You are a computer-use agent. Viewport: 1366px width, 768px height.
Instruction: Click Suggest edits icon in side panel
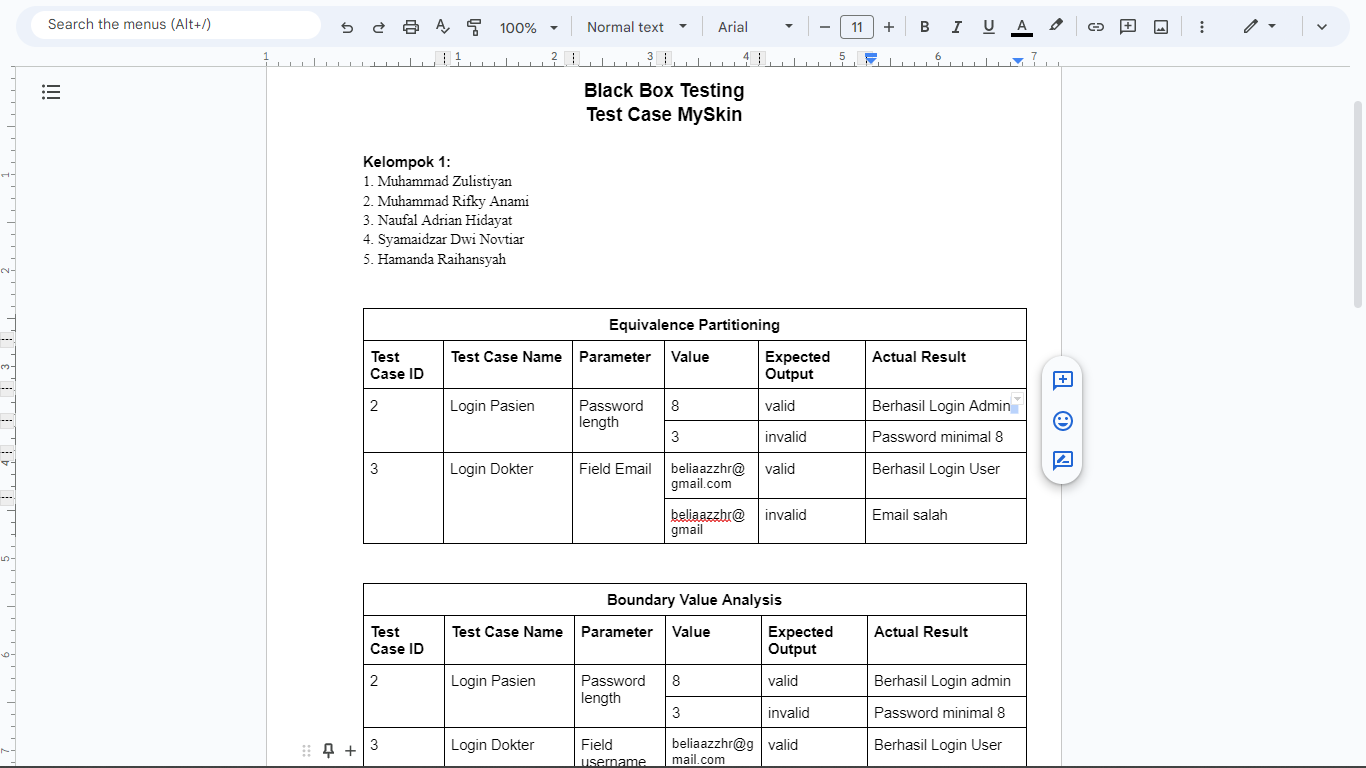[x=1062, y=461]
